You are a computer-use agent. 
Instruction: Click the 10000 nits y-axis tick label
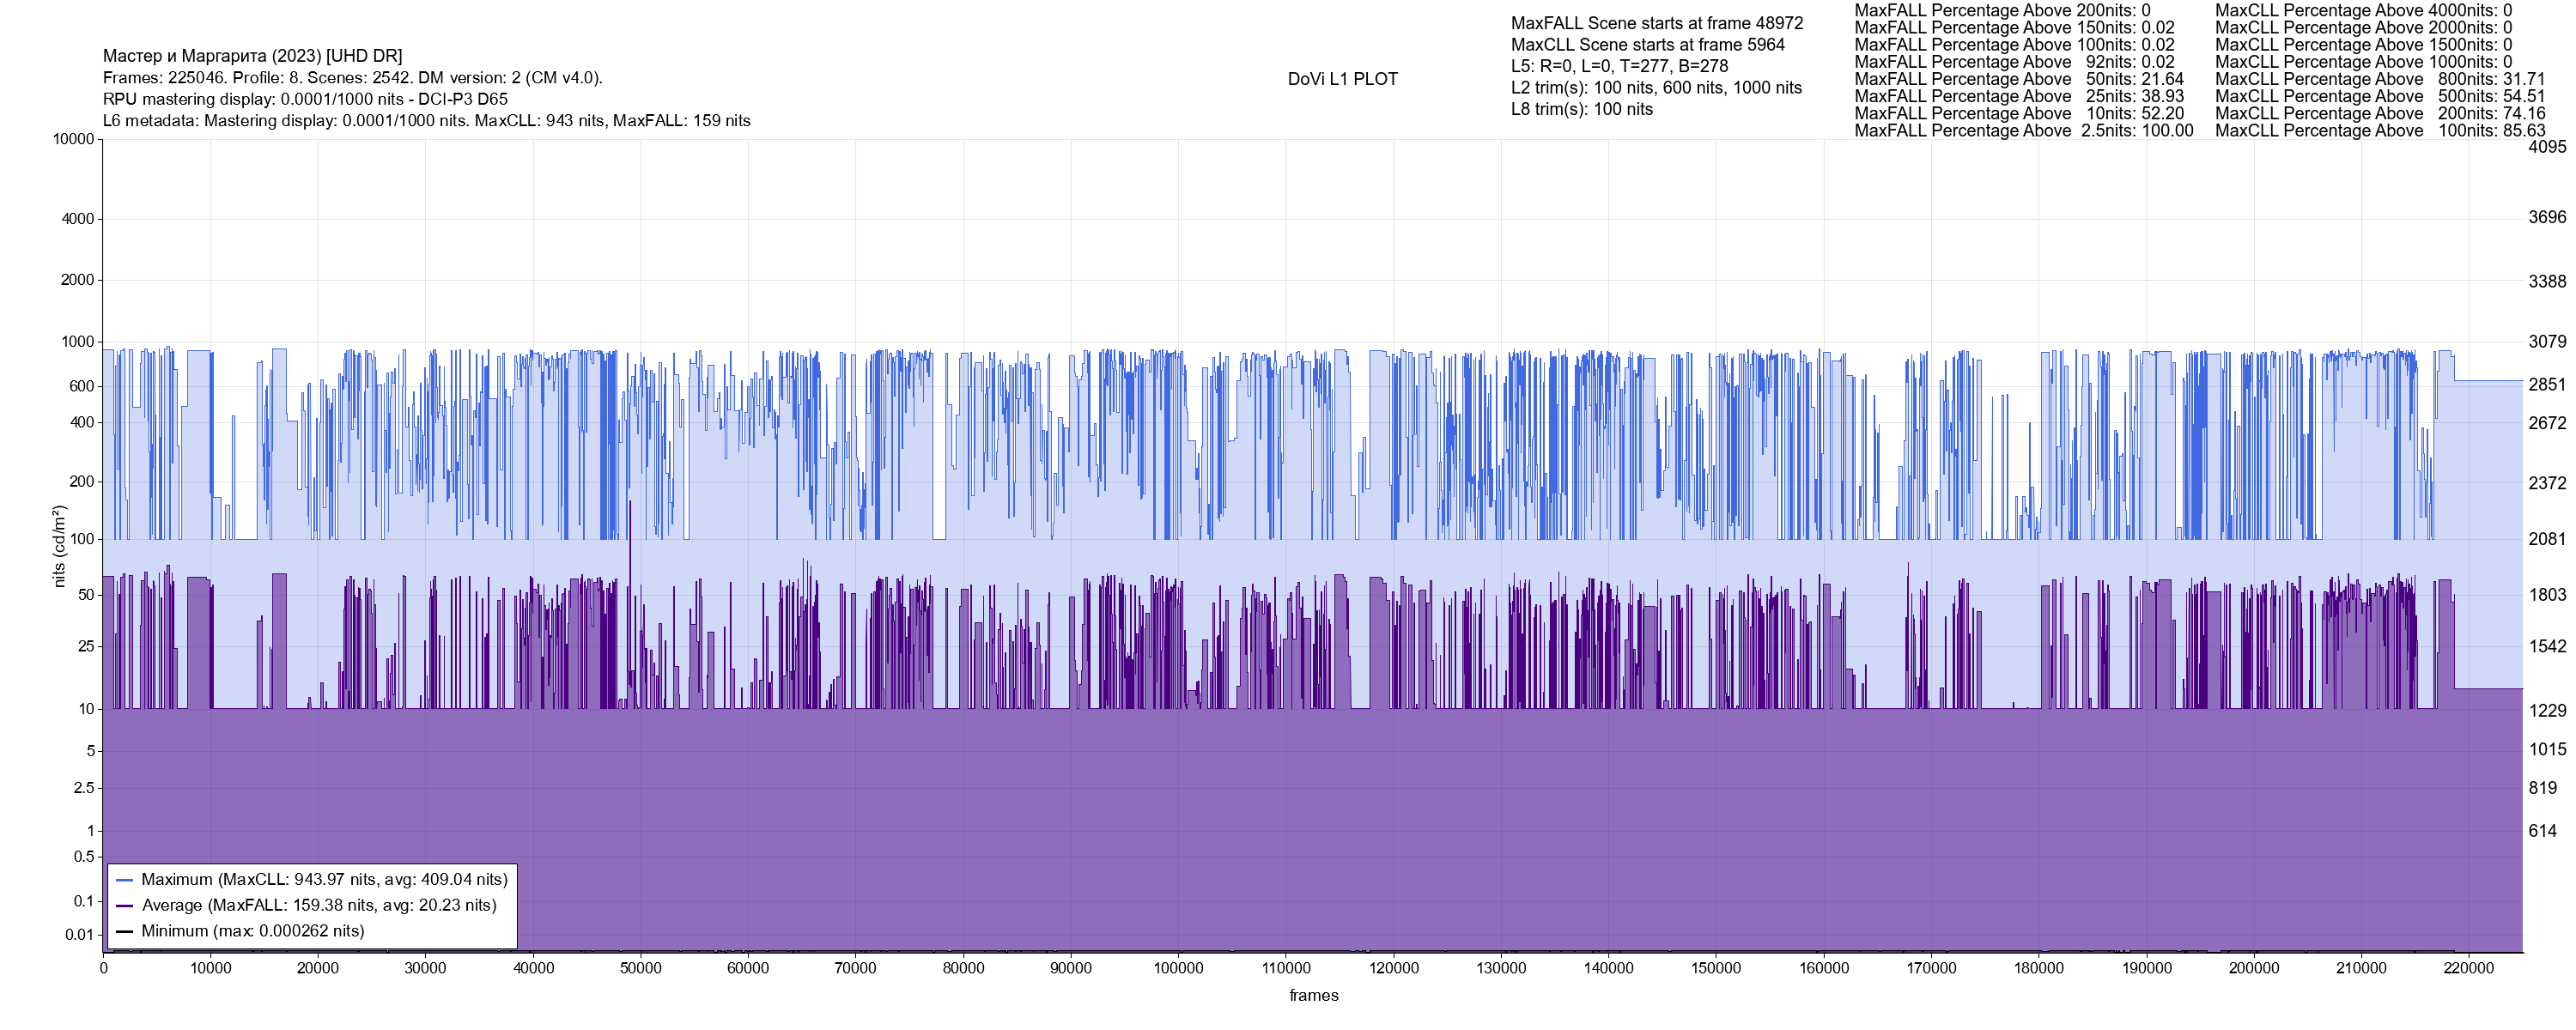tap(73, 139)
